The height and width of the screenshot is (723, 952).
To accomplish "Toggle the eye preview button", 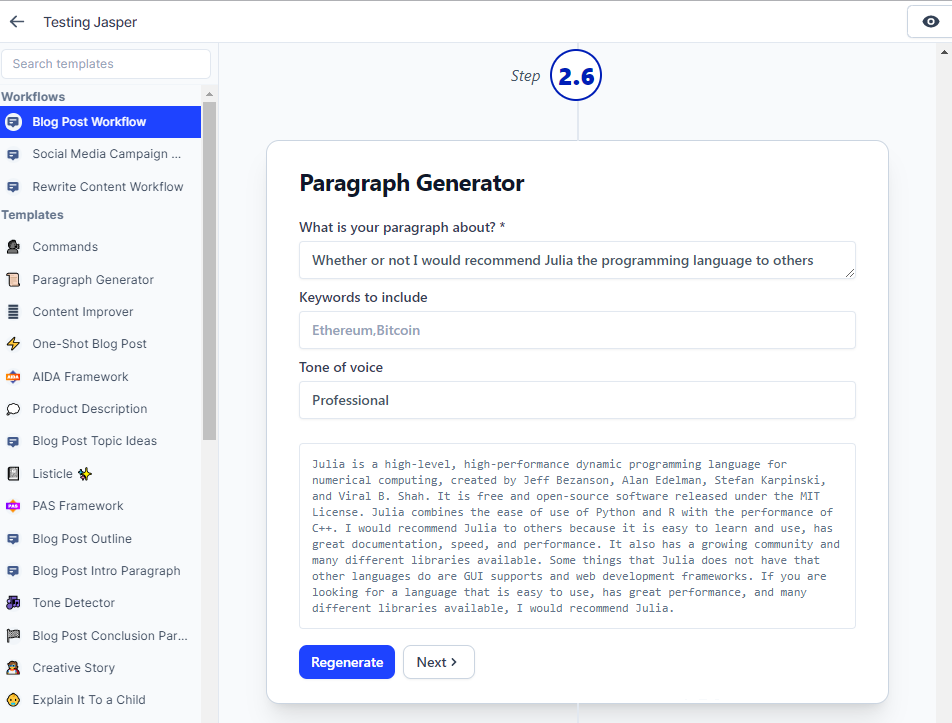I will pyautogui.click(x=930, y=22).
